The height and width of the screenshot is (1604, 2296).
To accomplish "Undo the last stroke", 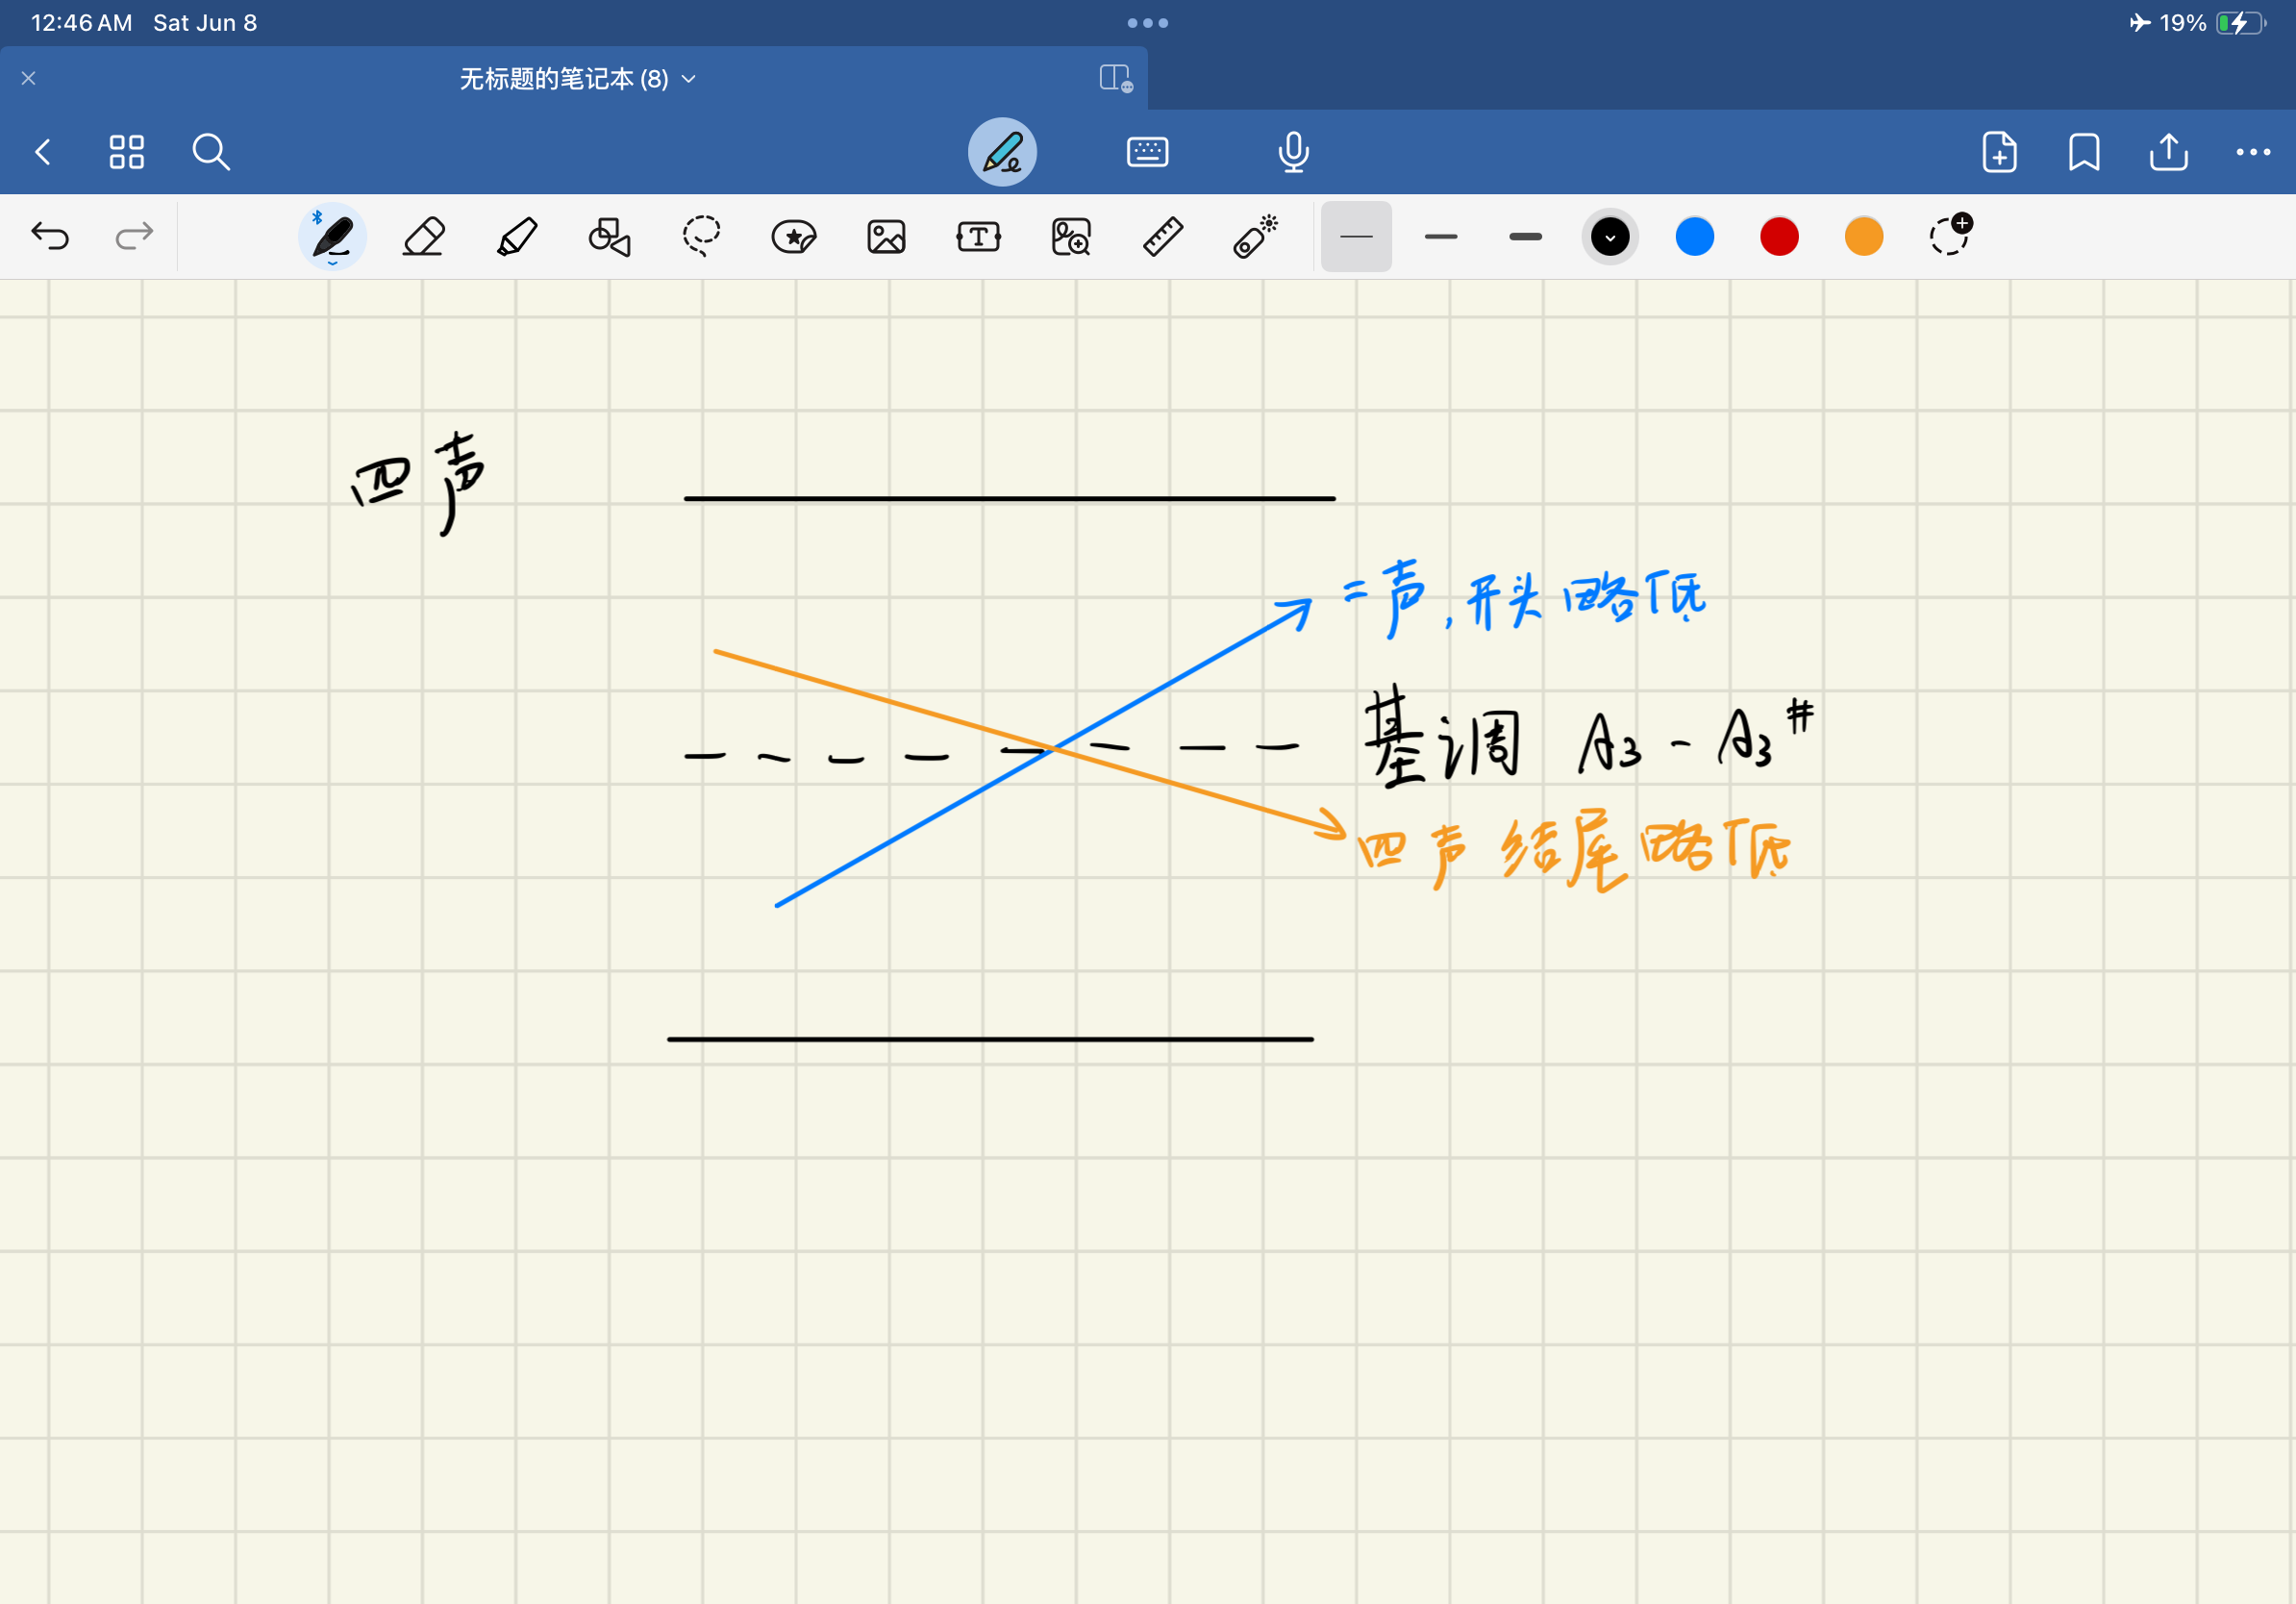I will (50, 237).
